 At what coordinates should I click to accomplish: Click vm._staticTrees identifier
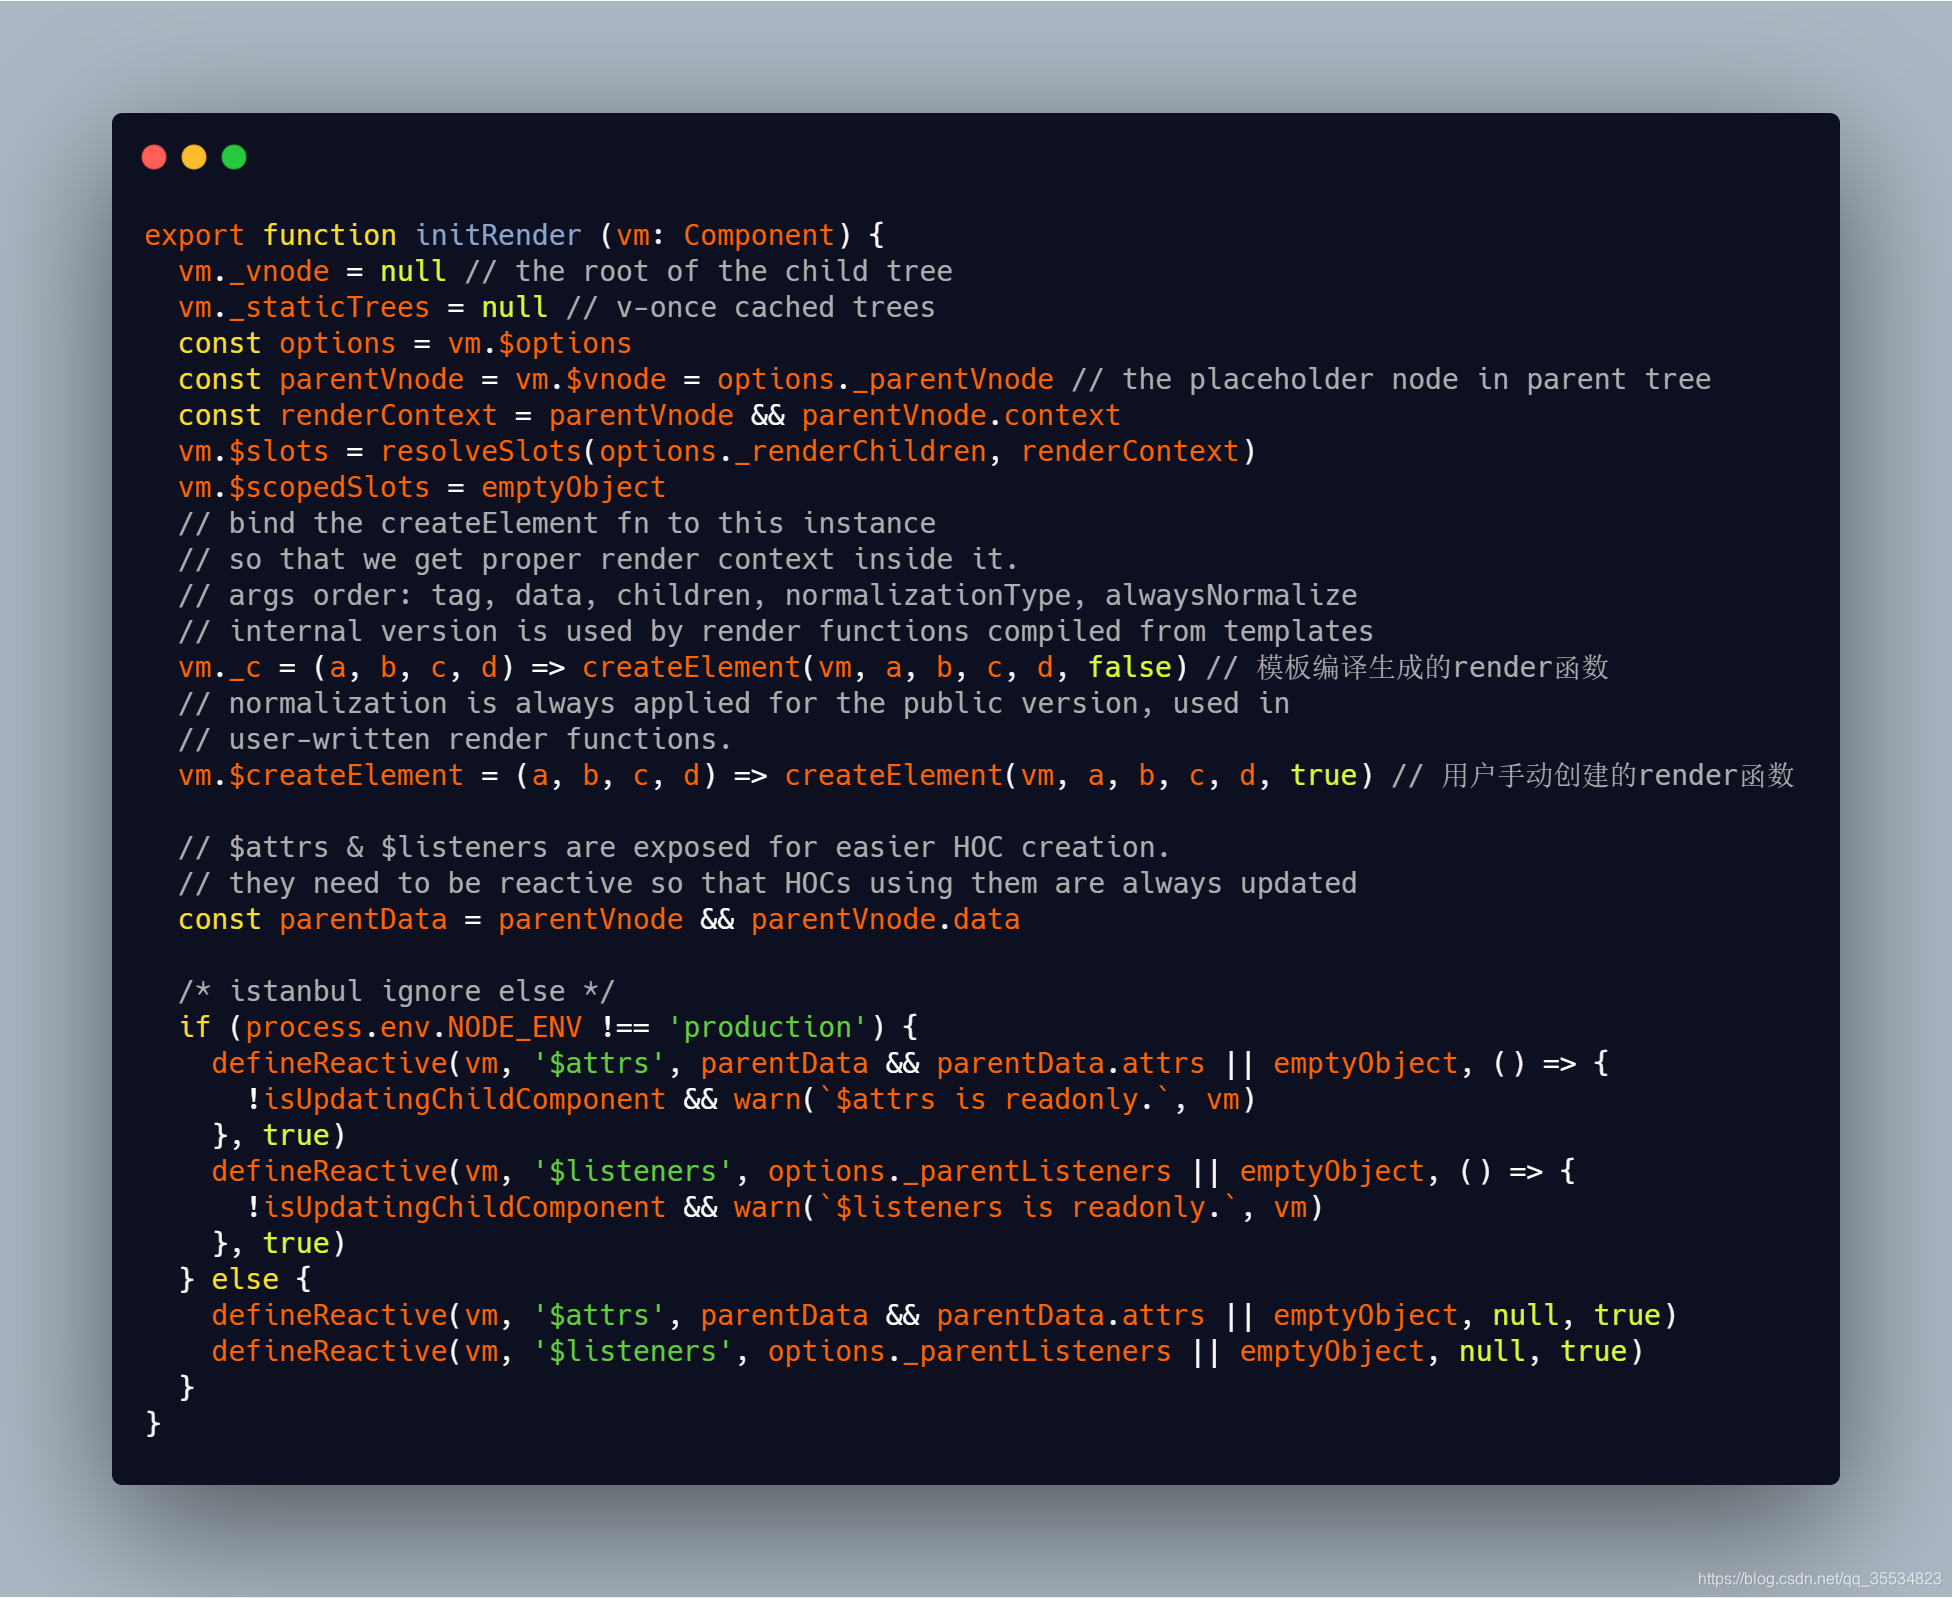[304, 307]
